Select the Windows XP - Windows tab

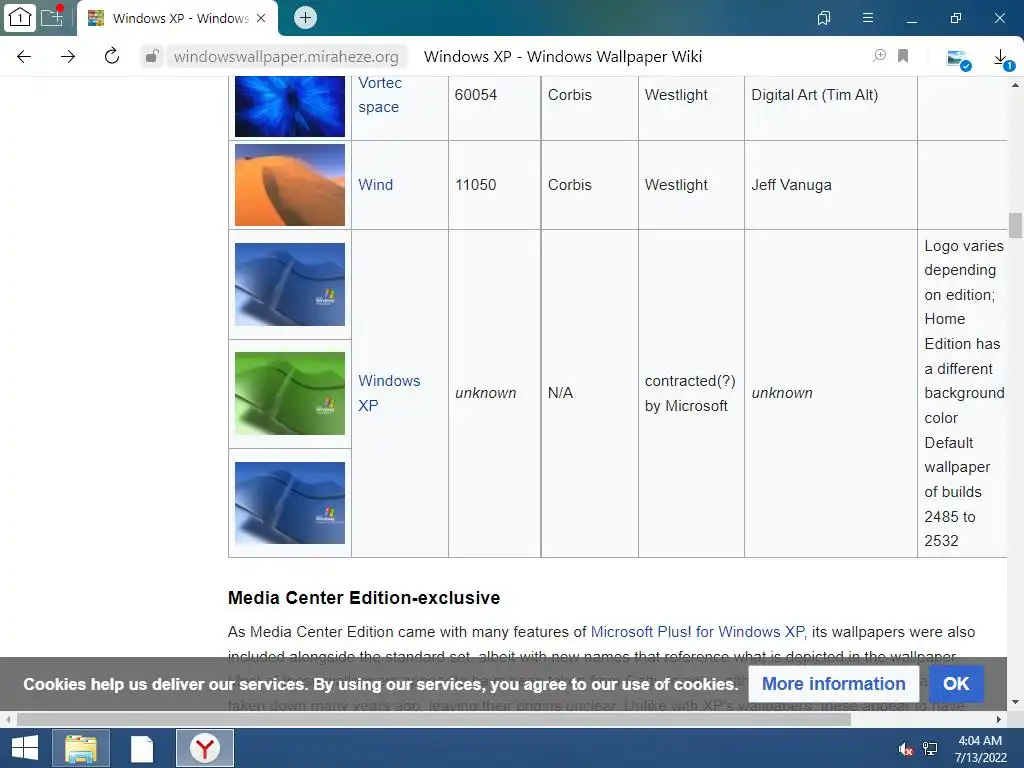pyautogui.click(x=178, y=18)
